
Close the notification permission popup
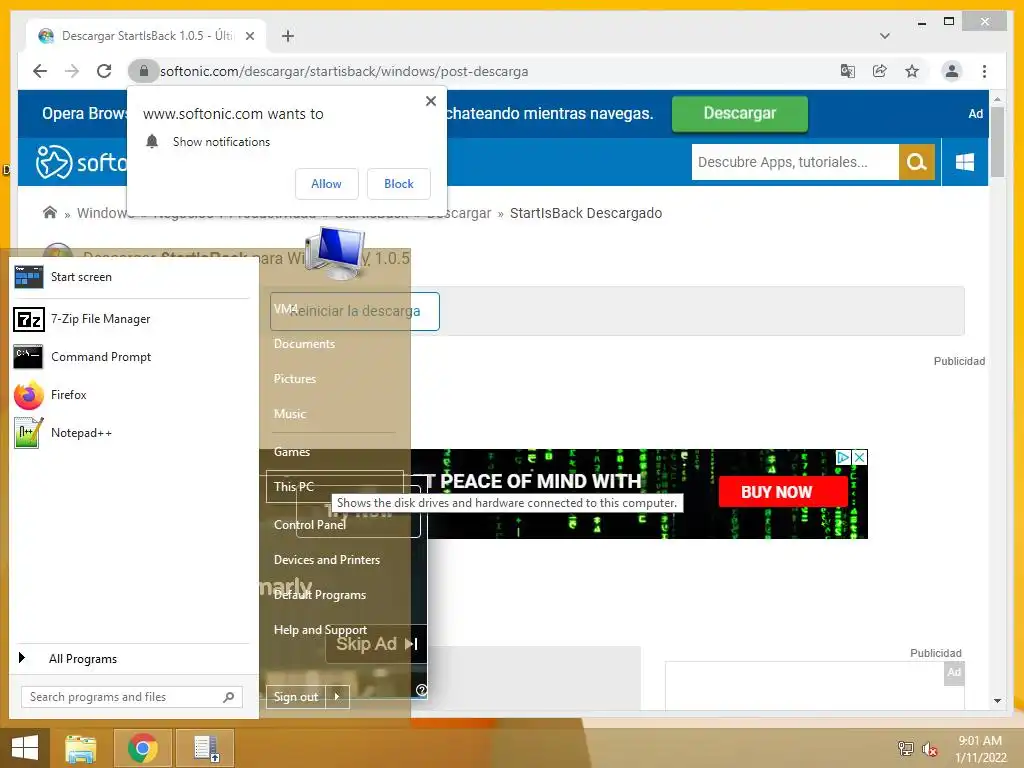pos(430,101)
